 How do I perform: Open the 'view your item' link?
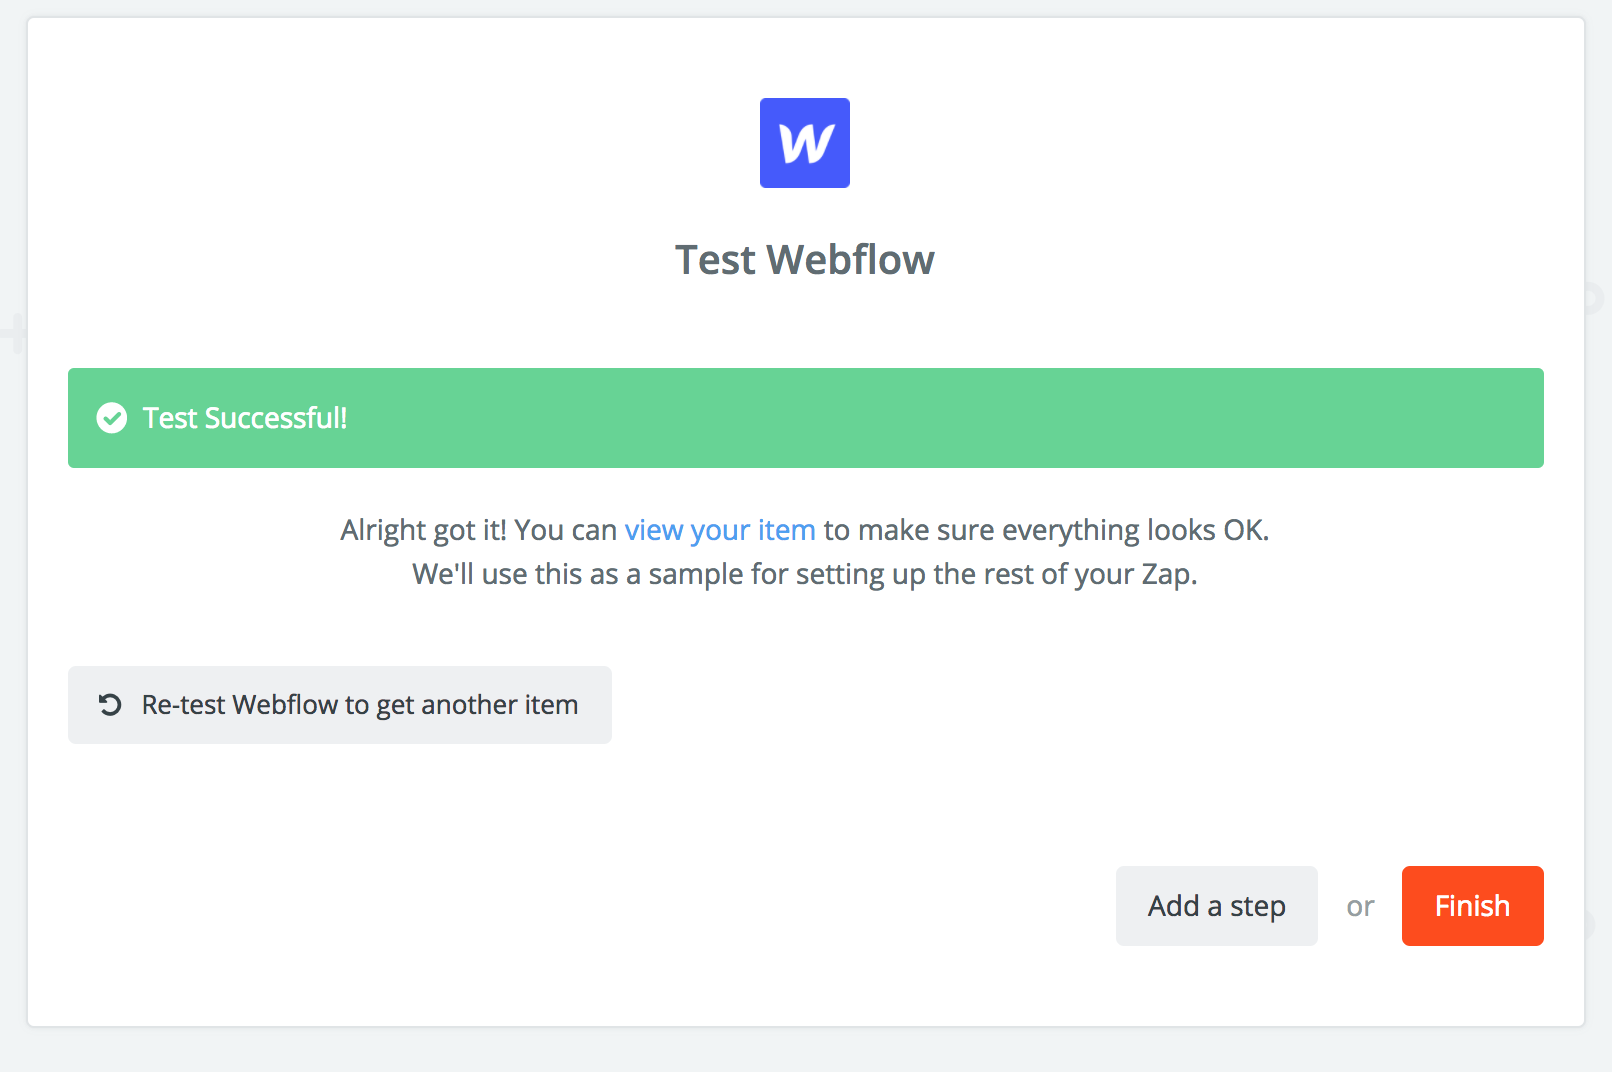[720, 530]
